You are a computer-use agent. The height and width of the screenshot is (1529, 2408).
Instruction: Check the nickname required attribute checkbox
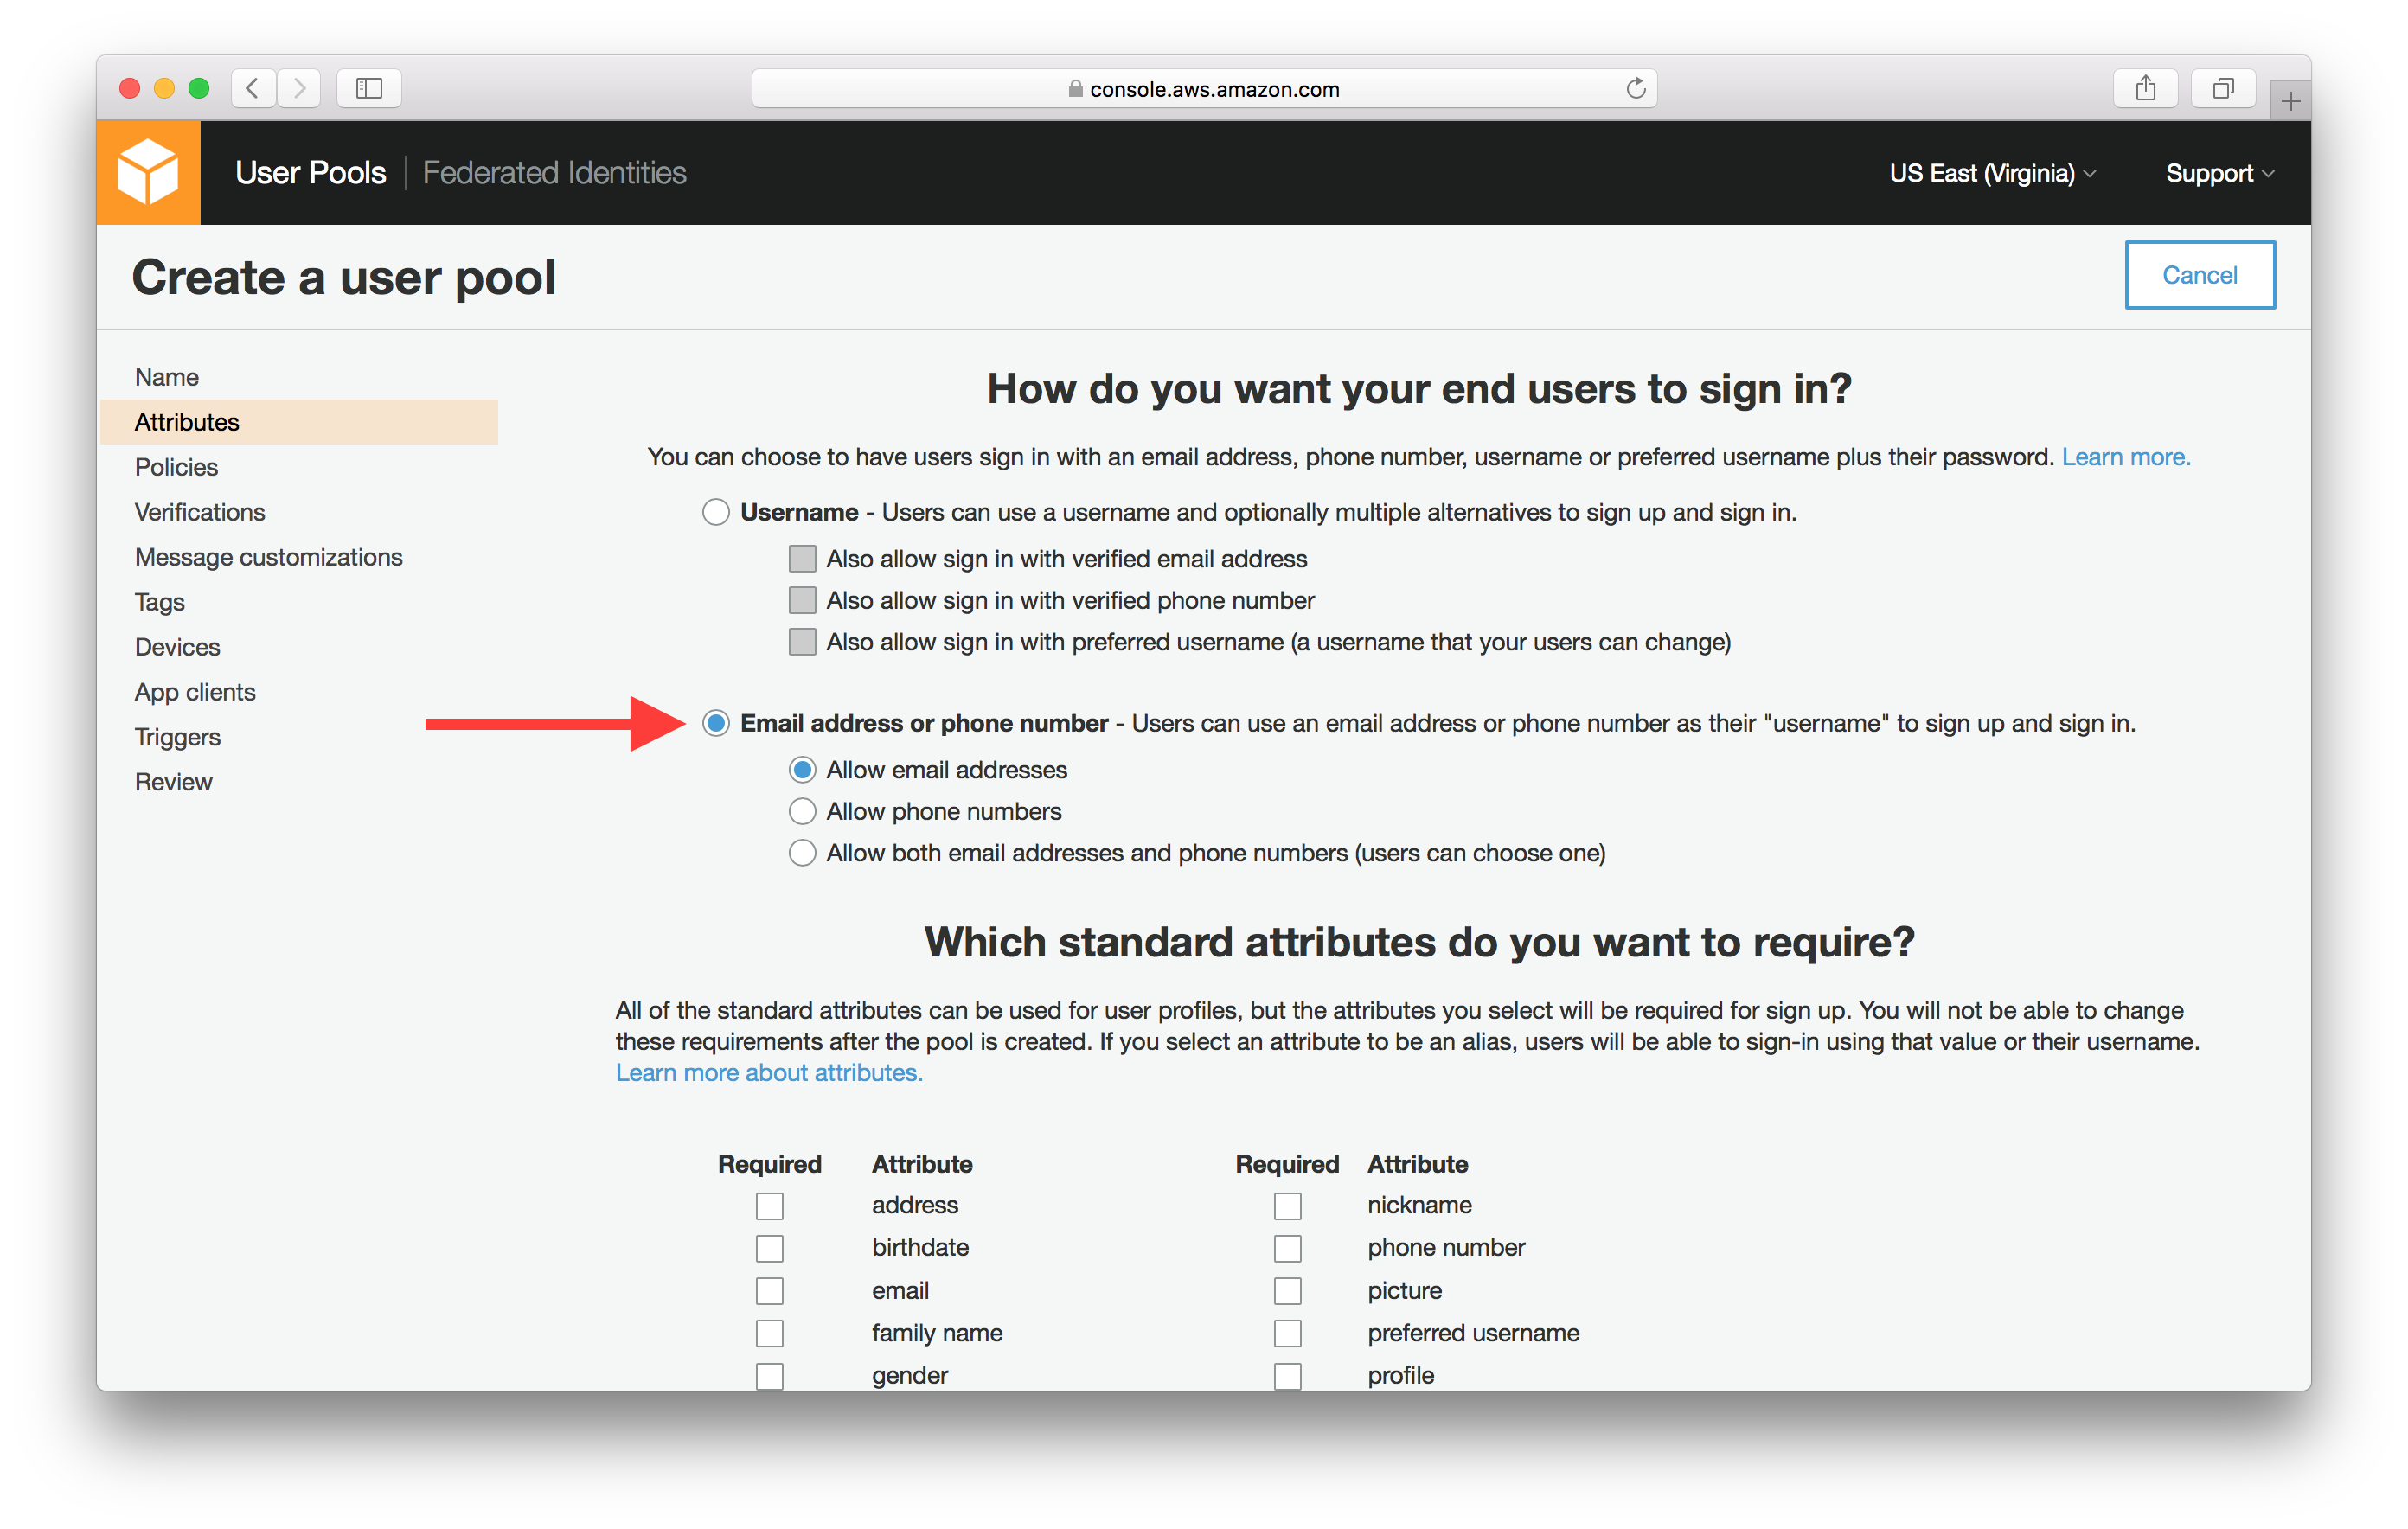(1287, 1205)
